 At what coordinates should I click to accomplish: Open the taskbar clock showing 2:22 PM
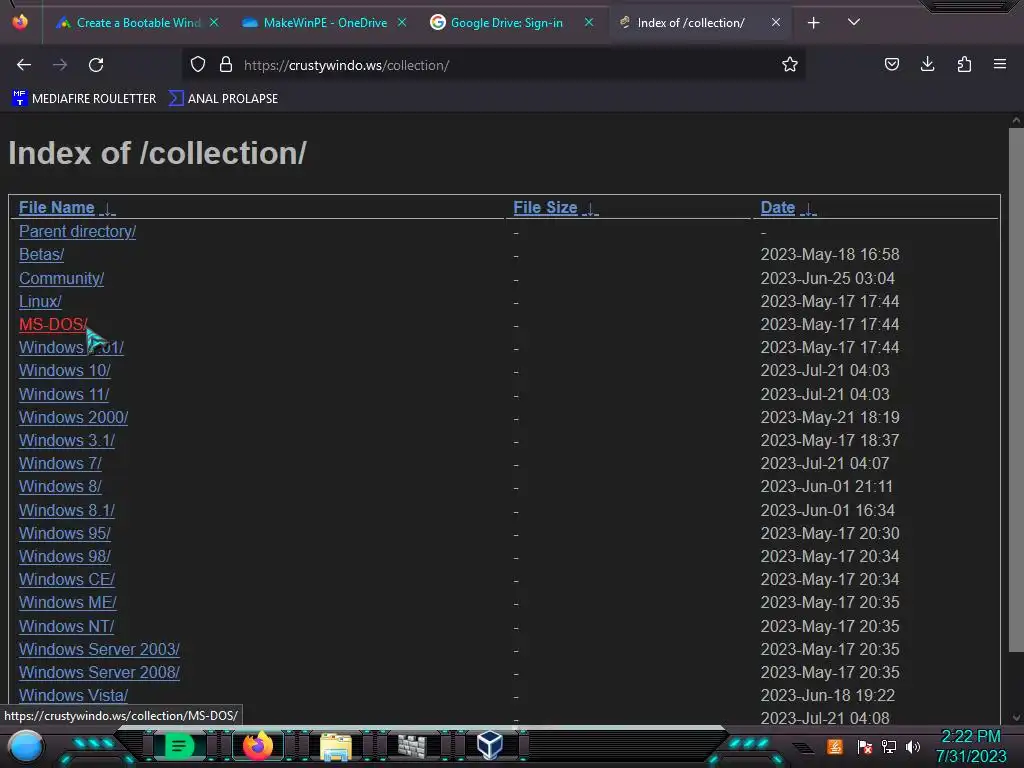click(970, 737)
